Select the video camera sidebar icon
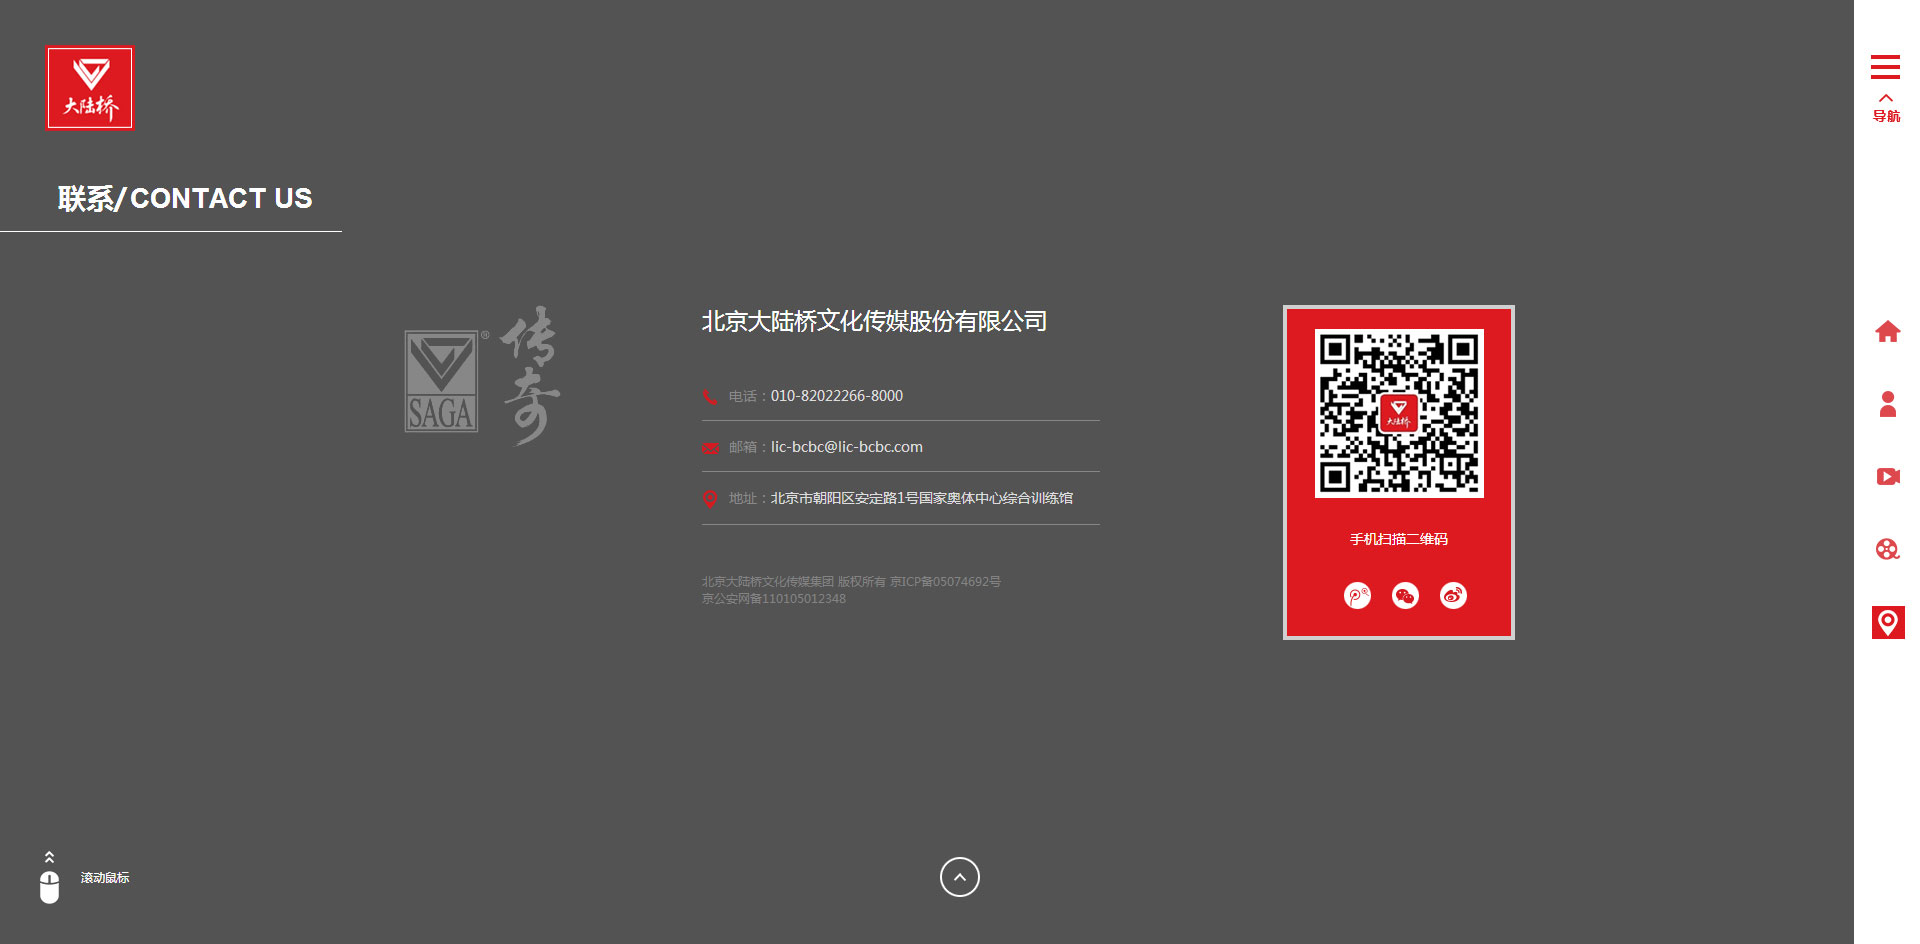Viewport: 1920px width, 944px height. click(1888, 477)
